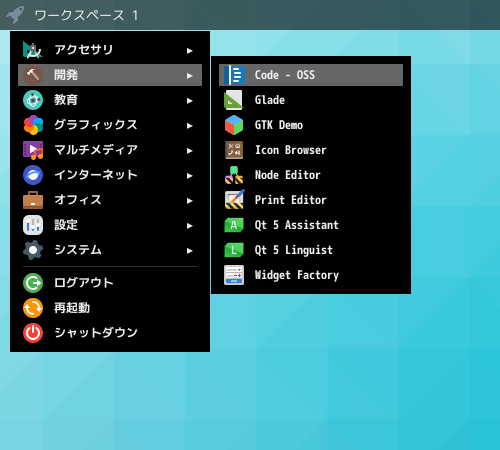Click the red シャットダウン power icon

(33, 333)
